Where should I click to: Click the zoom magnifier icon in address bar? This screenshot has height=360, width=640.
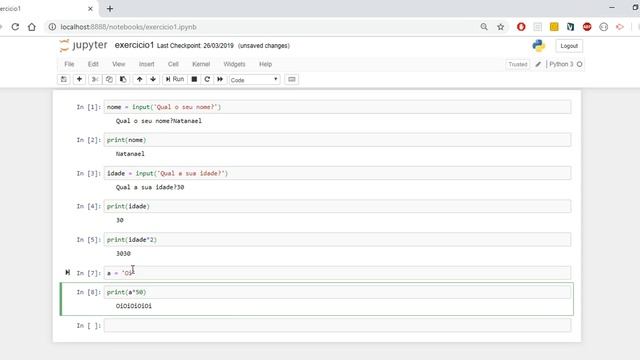[484, 27]
